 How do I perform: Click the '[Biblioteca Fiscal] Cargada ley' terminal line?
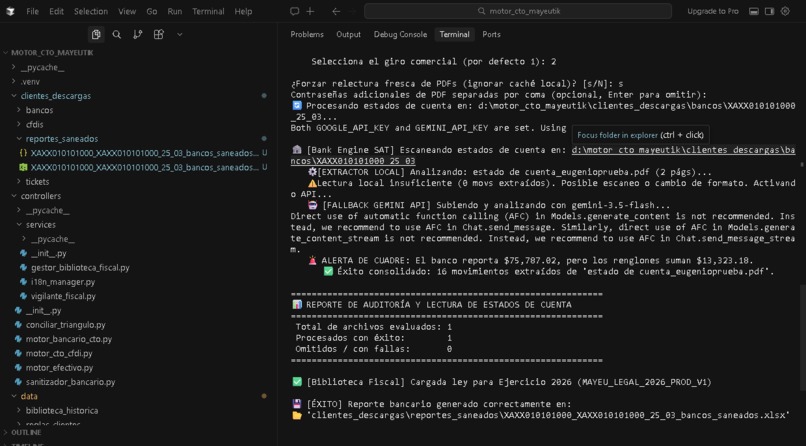pyautogui.click(x=502, y=382)
